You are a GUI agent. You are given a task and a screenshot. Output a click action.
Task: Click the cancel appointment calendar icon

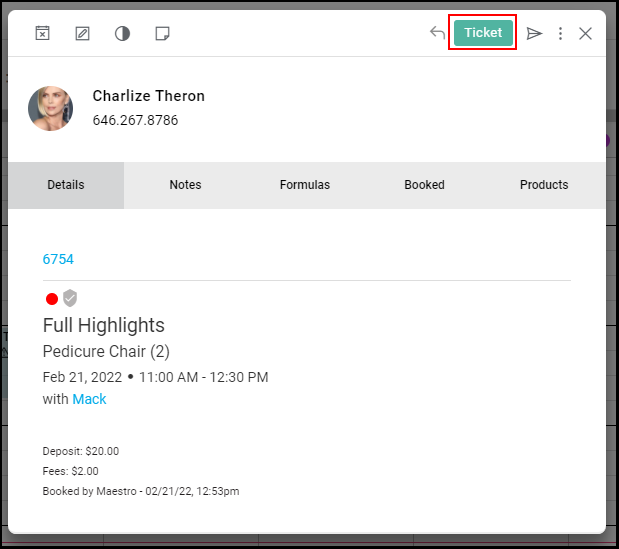pos(42,33)
